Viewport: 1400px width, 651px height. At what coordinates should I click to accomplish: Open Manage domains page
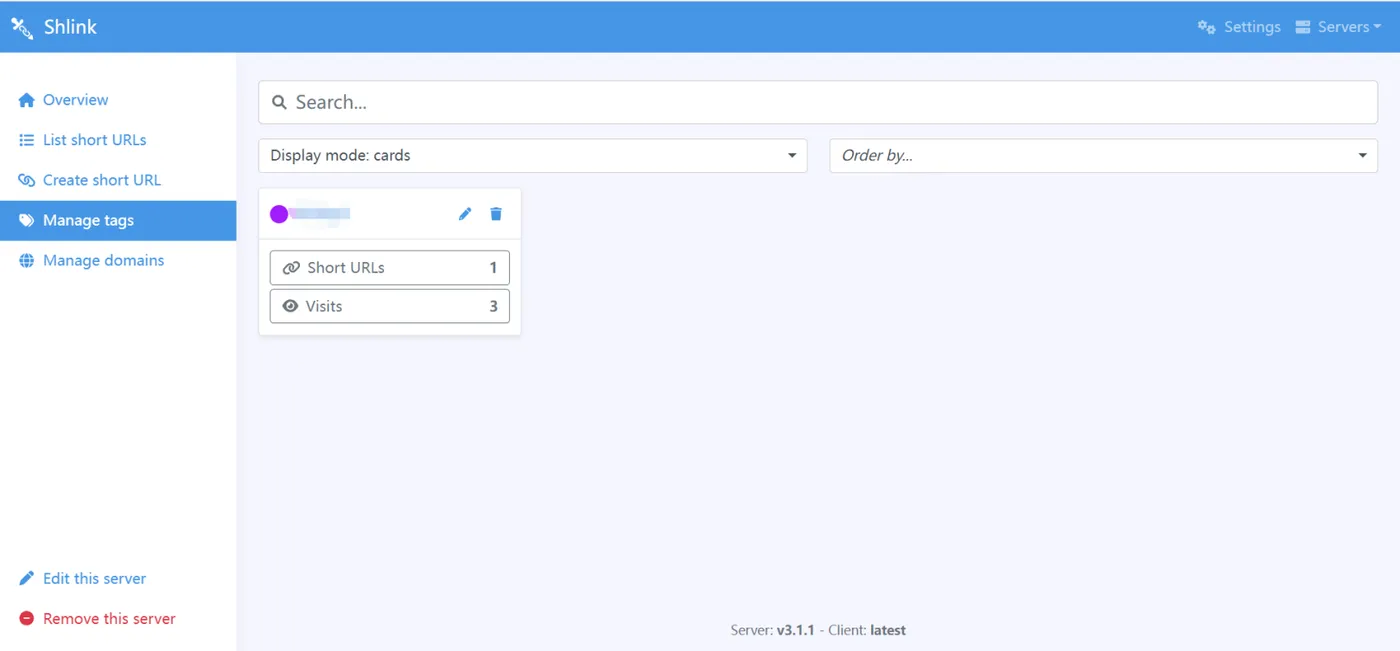(x=118, y=260)
